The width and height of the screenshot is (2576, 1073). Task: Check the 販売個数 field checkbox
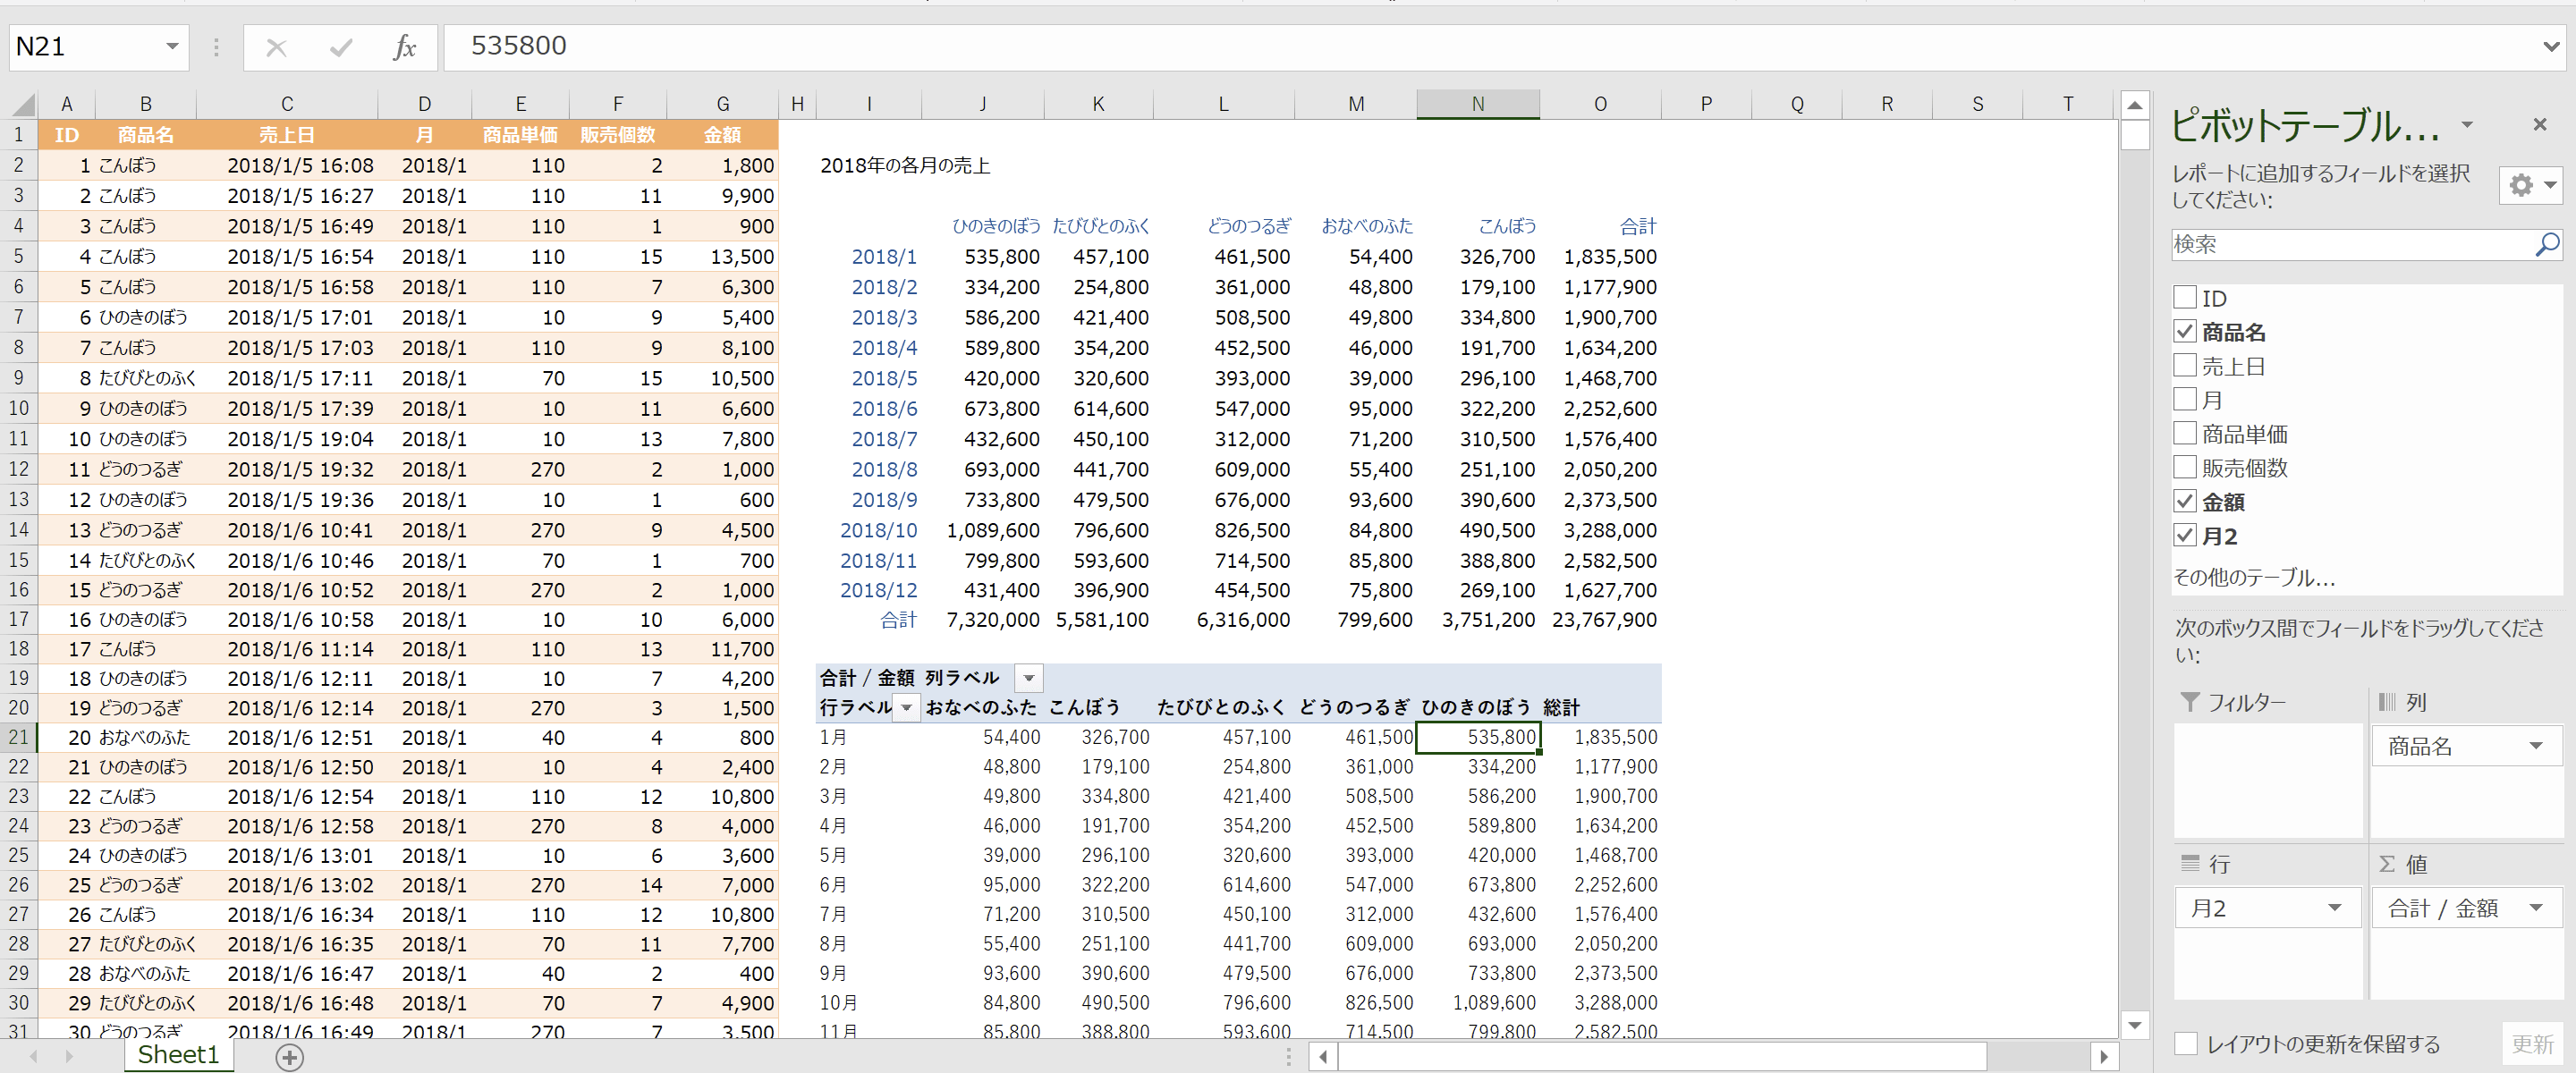pos(2185,467)
